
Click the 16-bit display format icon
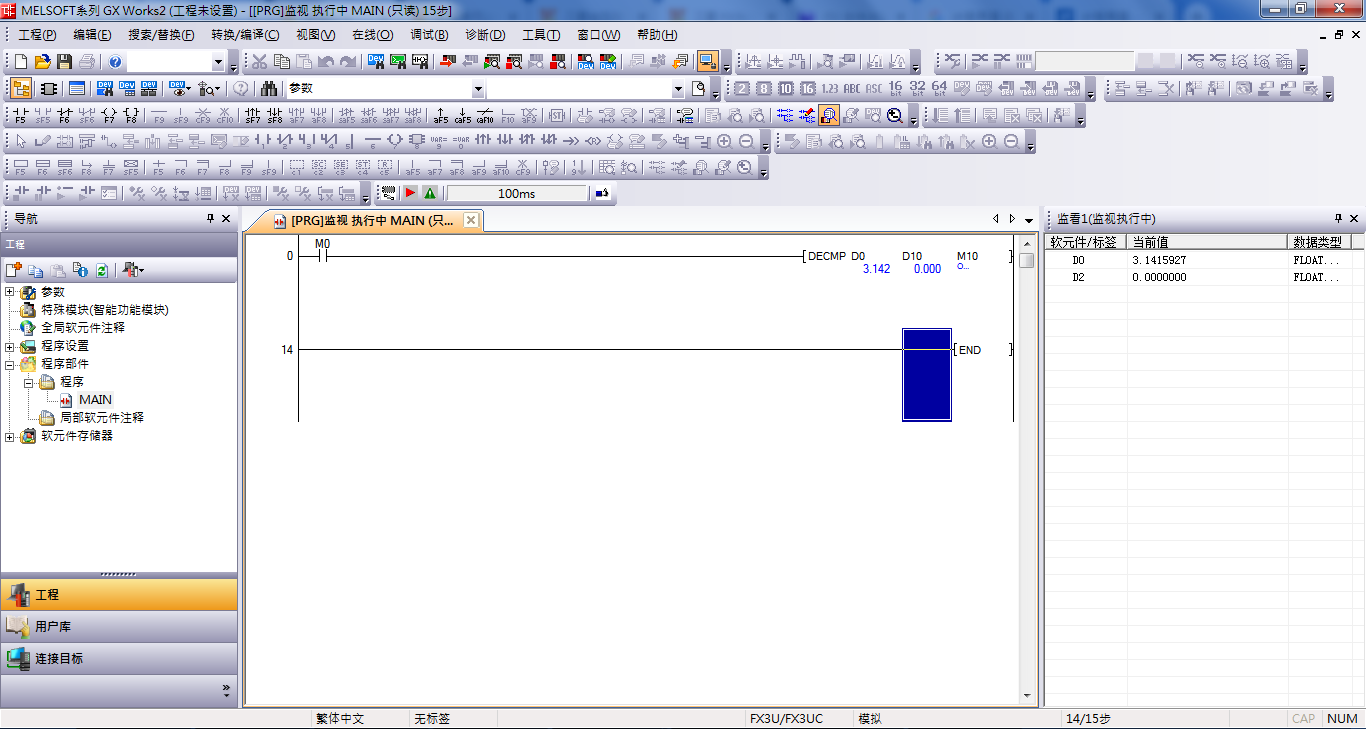(895, 89)
